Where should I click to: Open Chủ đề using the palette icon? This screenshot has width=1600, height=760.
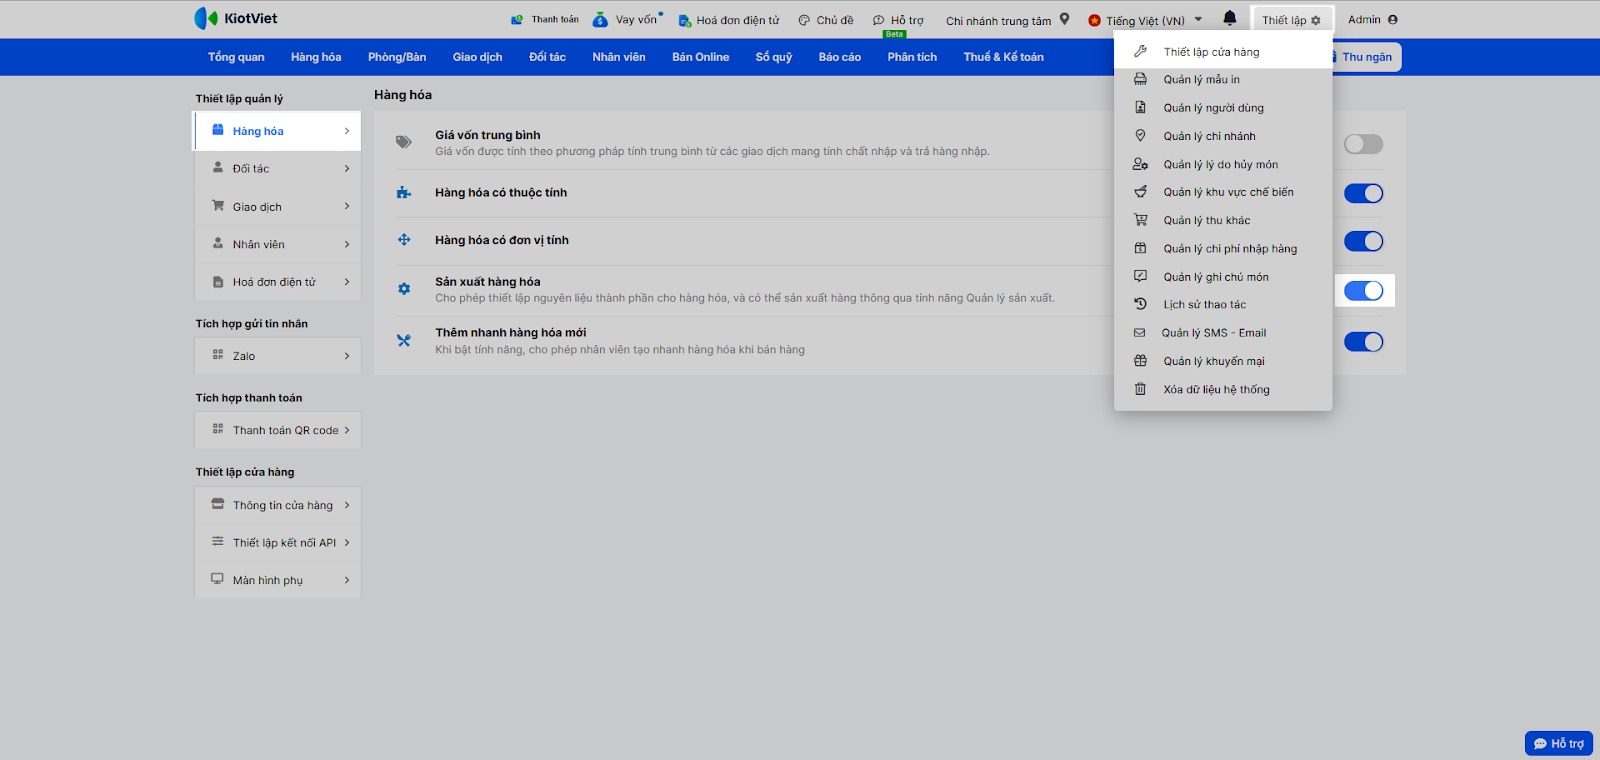804,20
